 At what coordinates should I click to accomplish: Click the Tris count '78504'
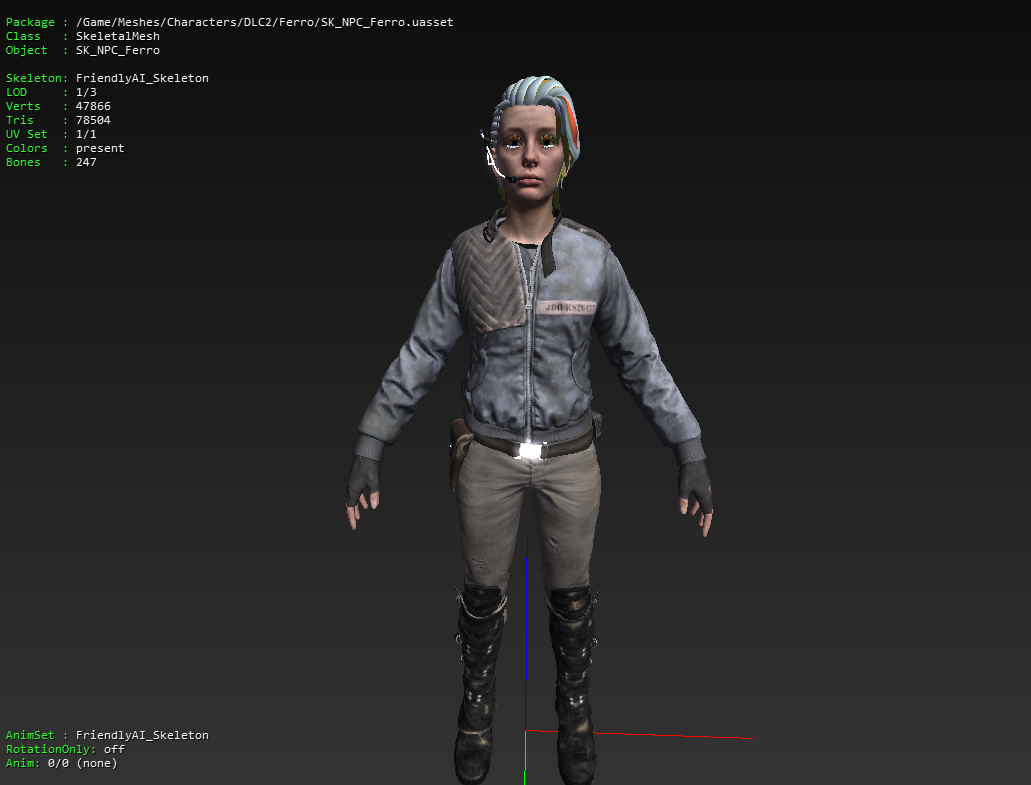pos(93,120)
